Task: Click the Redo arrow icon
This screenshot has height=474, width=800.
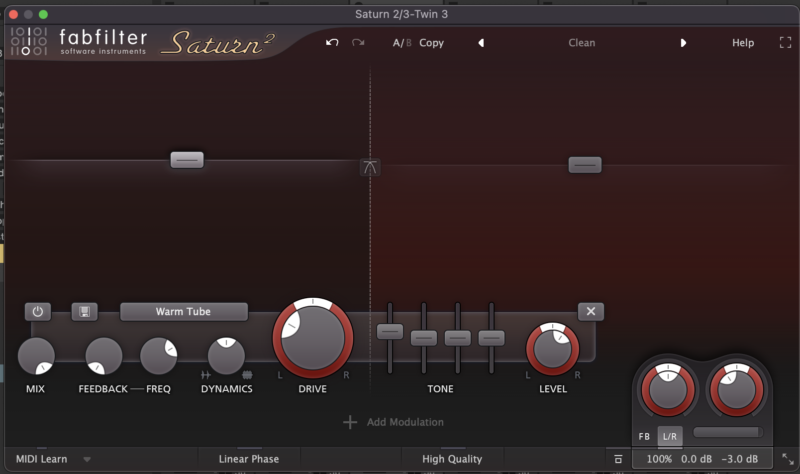Action: 358,42
